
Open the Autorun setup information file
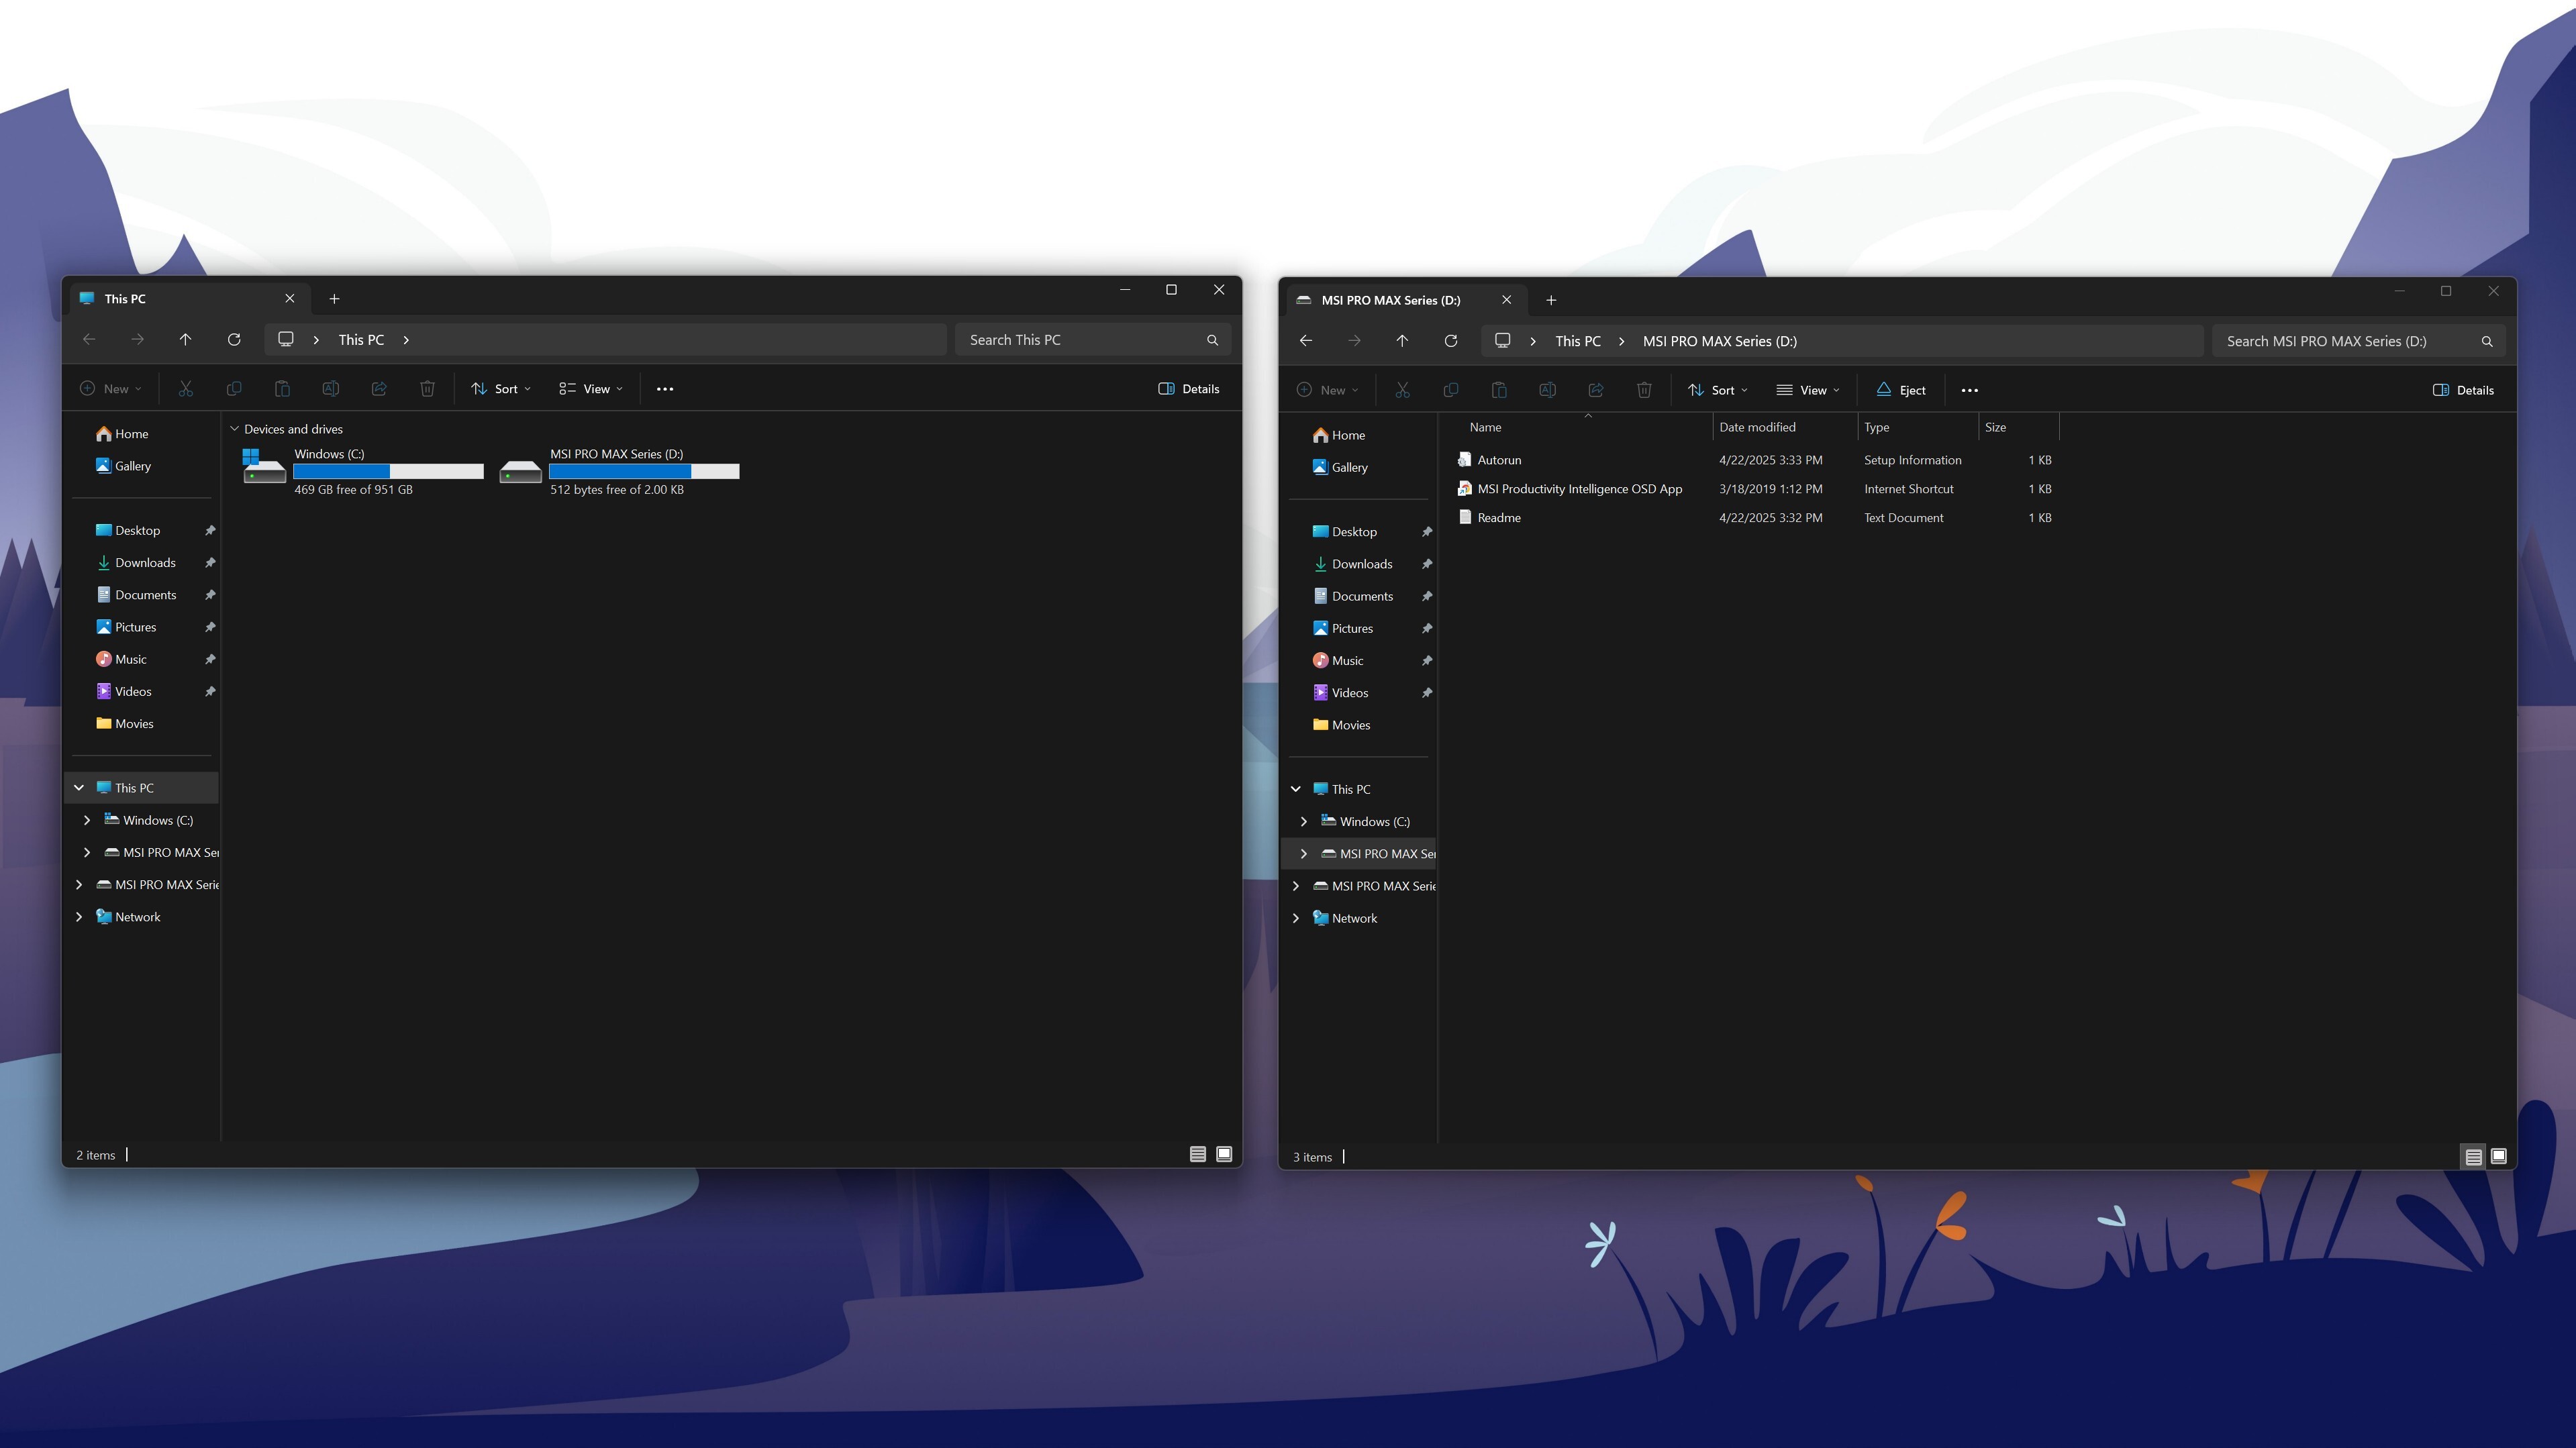(1499, 460)
